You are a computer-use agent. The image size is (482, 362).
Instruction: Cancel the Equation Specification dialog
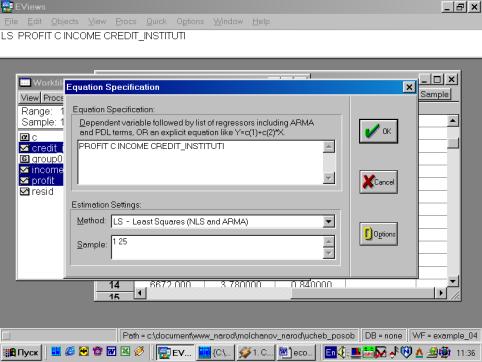coord(378,182)
